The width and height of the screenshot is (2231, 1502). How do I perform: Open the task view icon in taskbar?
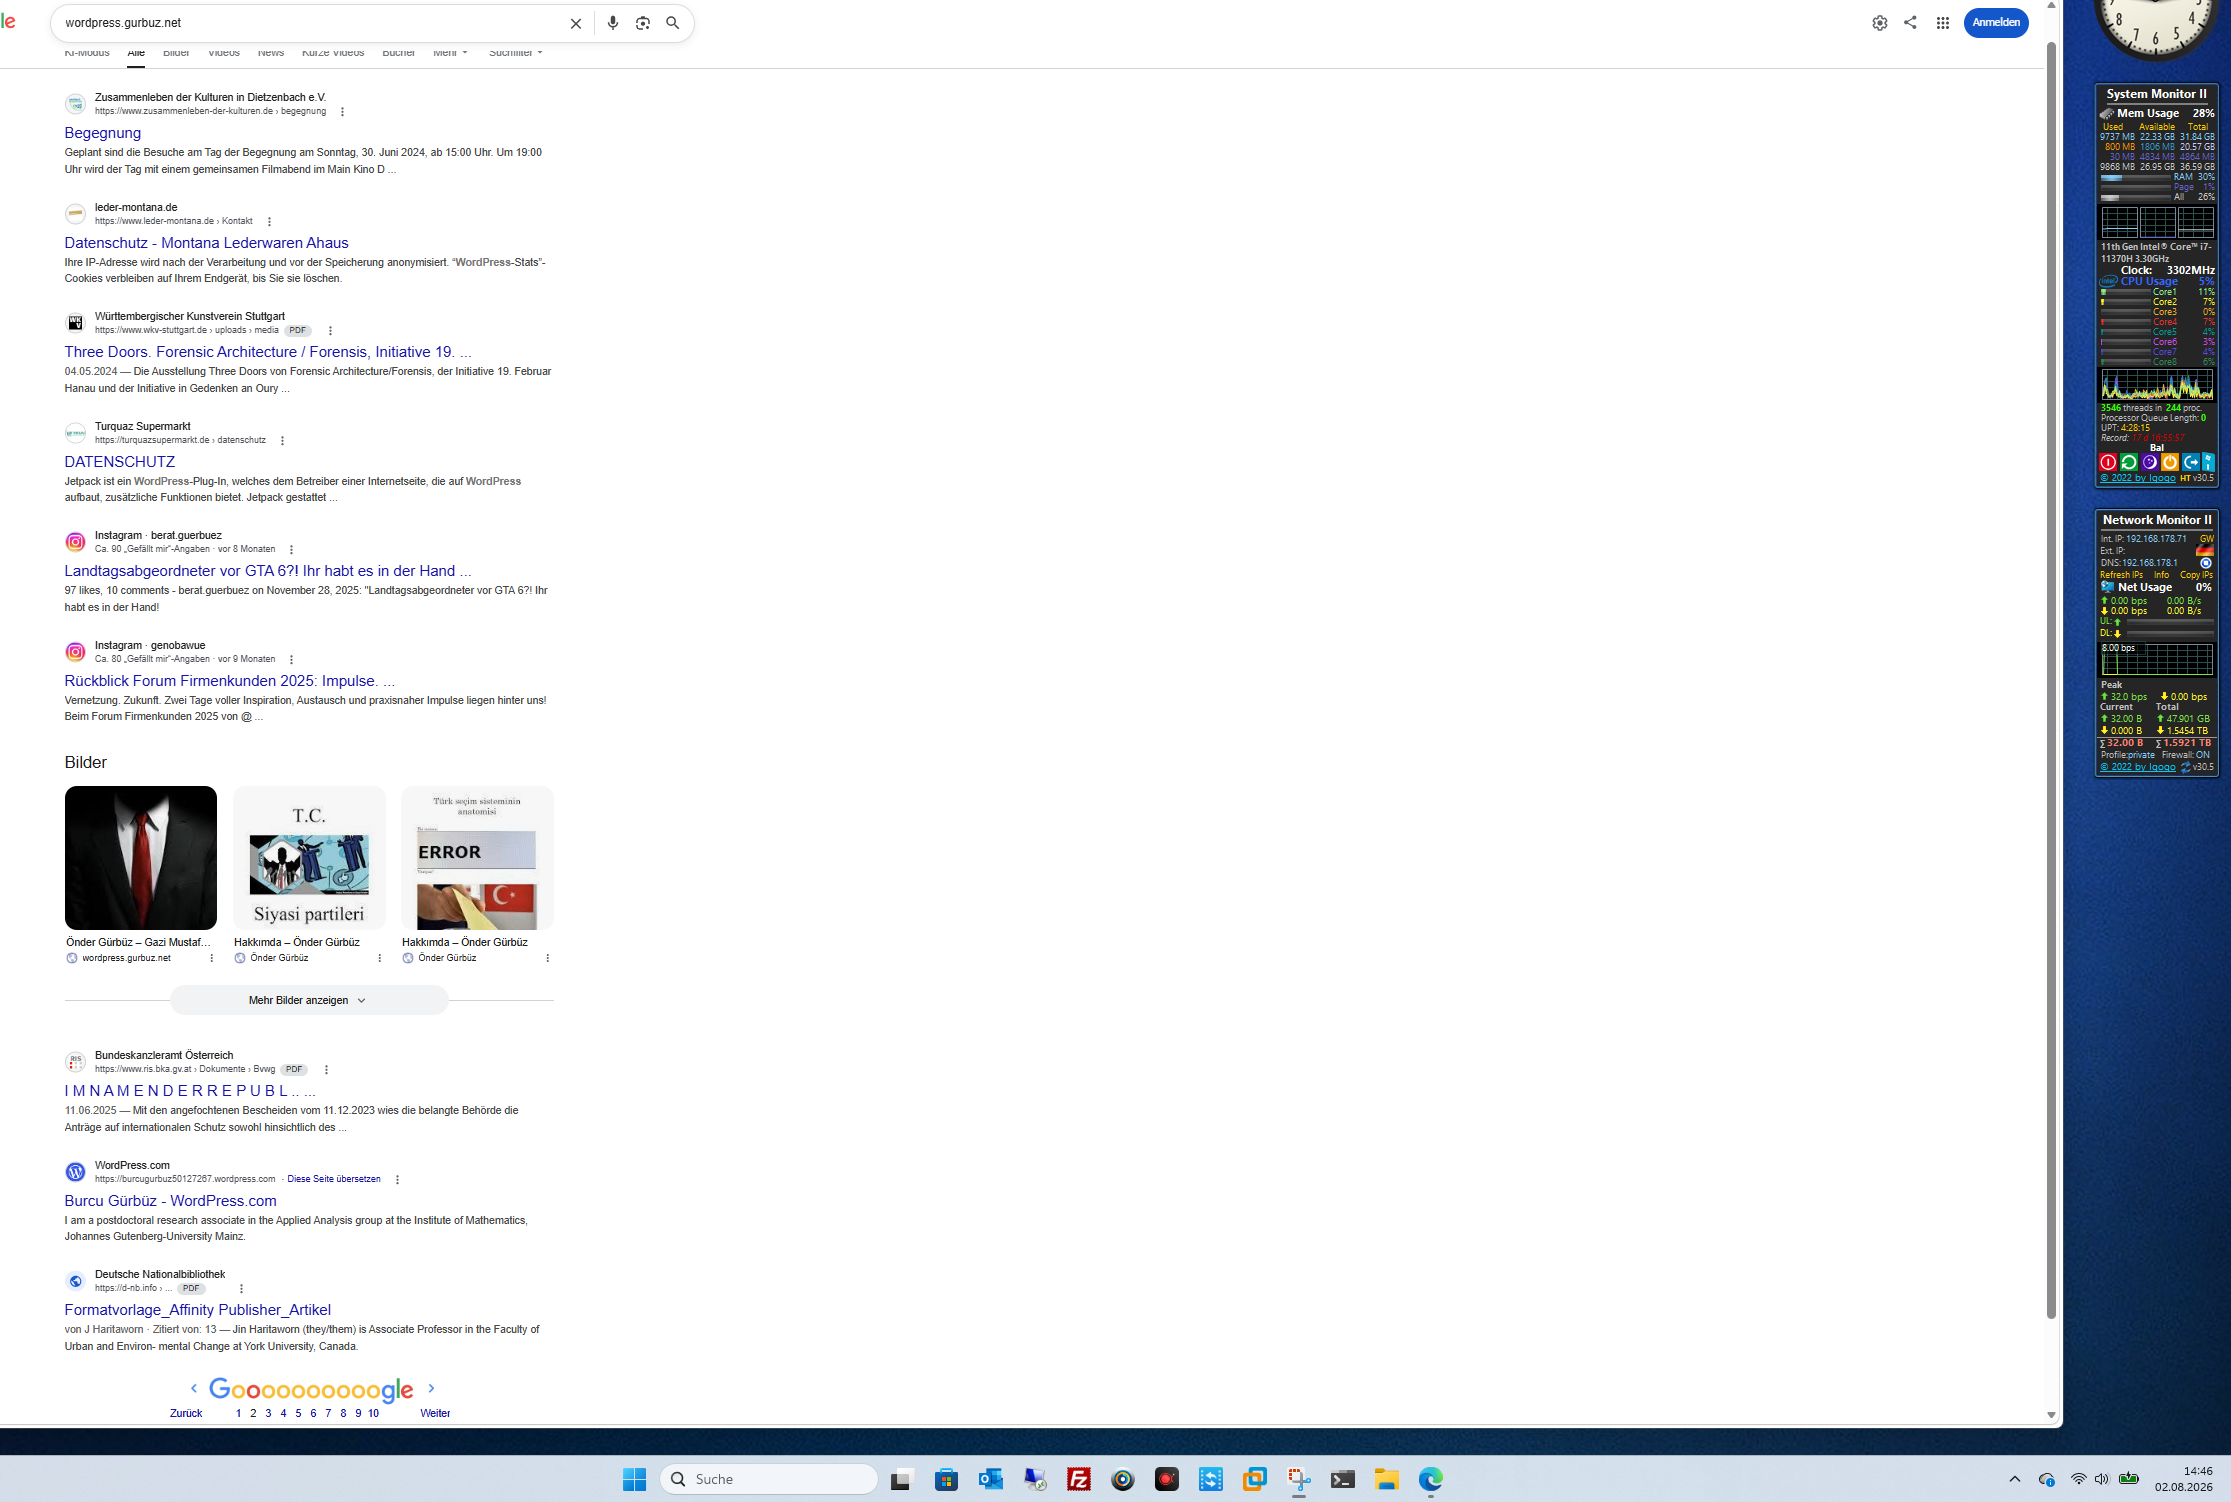coord(902,1479)
